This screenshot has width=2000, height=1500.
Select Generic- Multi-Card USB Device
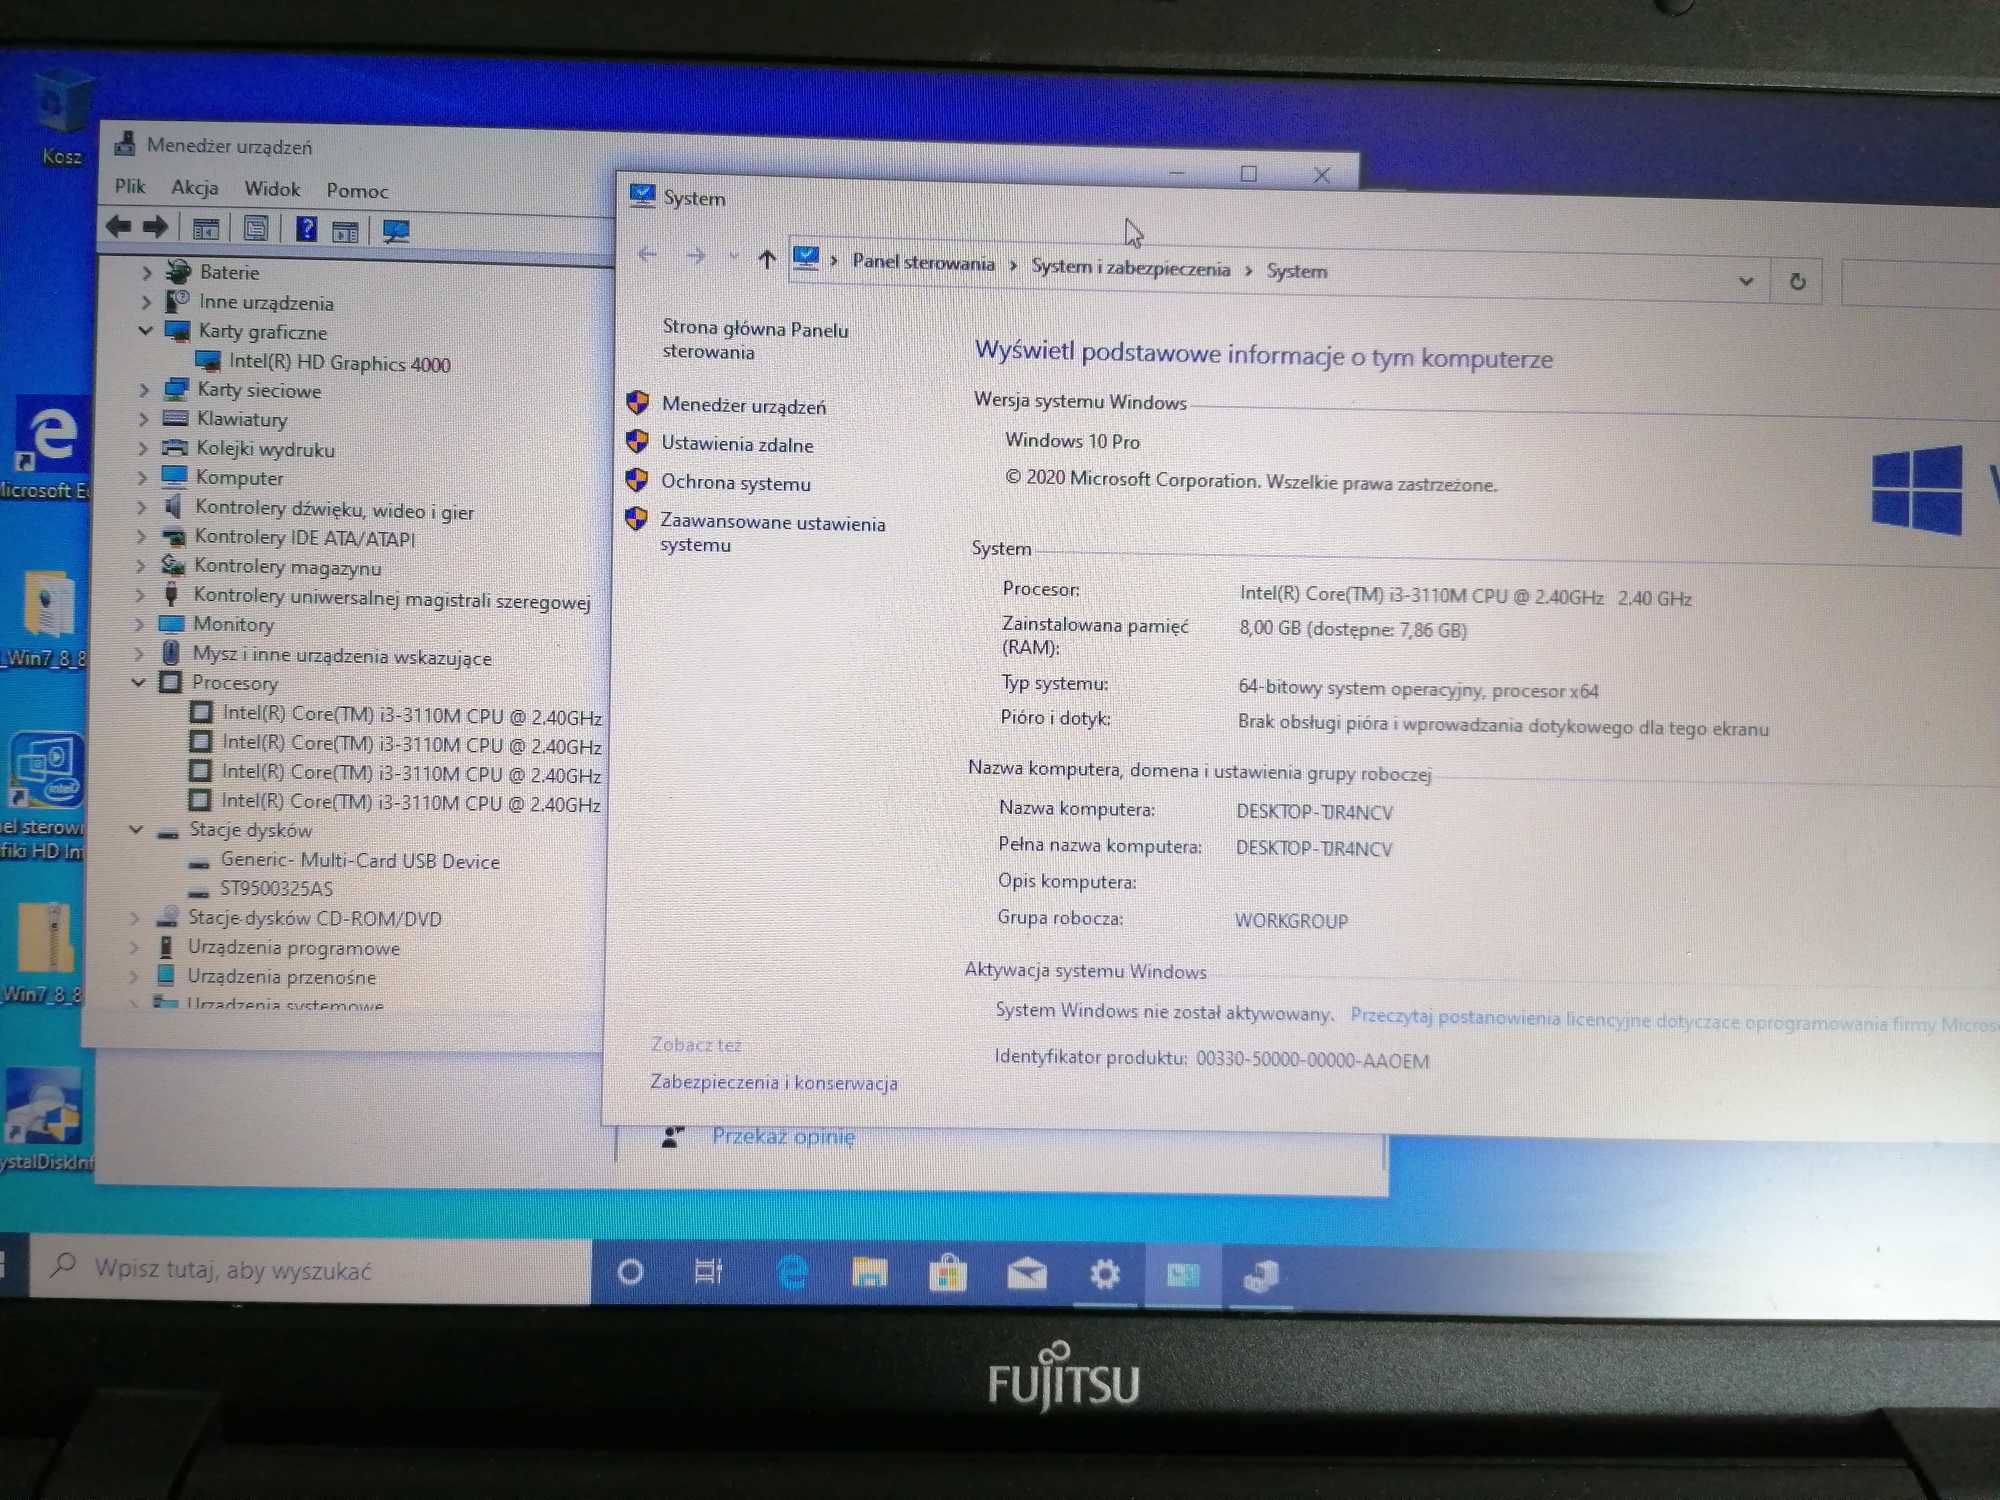point(359,861)
